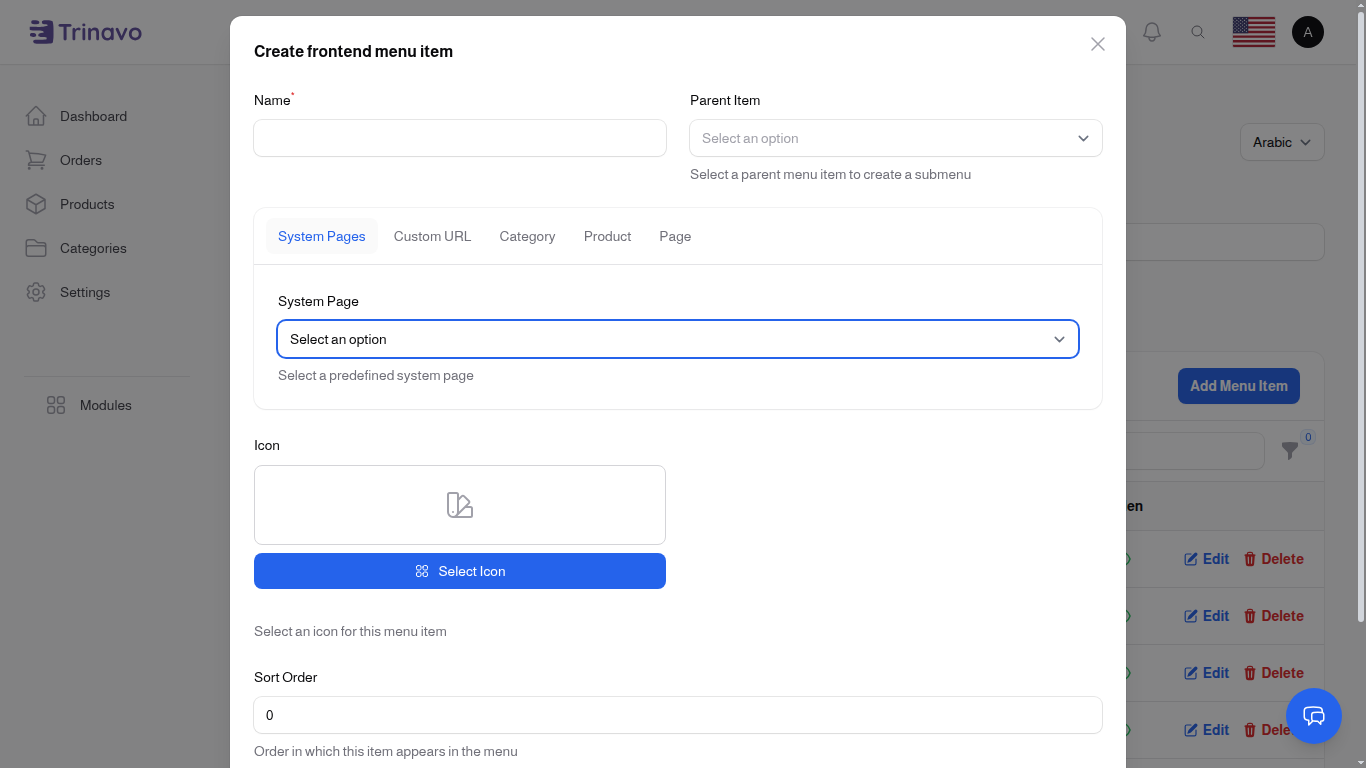This screenshot has height=768, width=1366.
Task: Click the Trinavo logo
Action: click(x=86, y=31)
